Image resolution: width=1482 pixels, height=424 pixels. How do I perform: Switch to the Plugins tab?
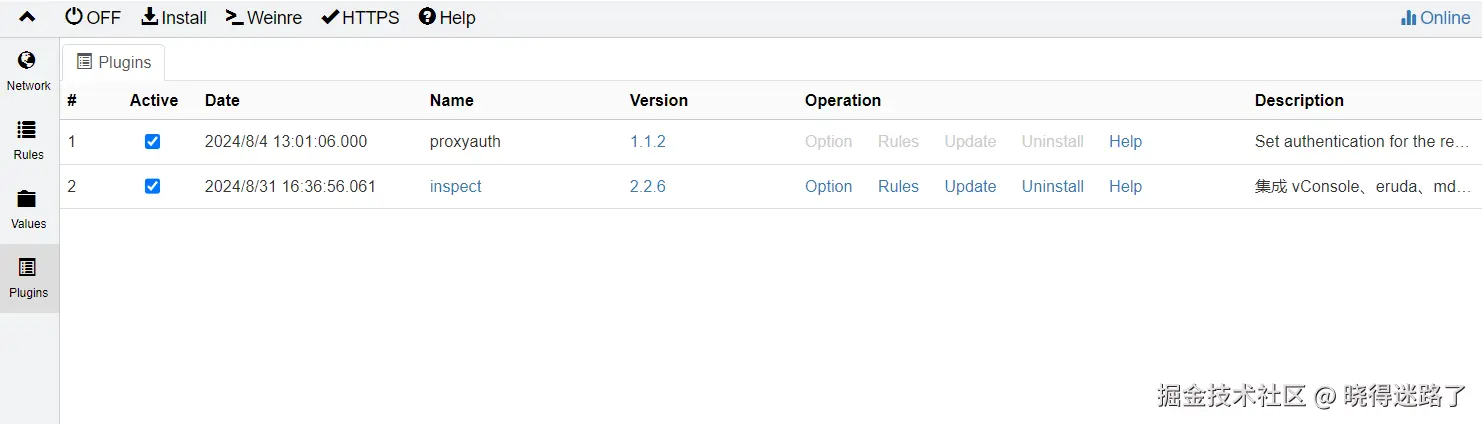[x=114, y=62]
